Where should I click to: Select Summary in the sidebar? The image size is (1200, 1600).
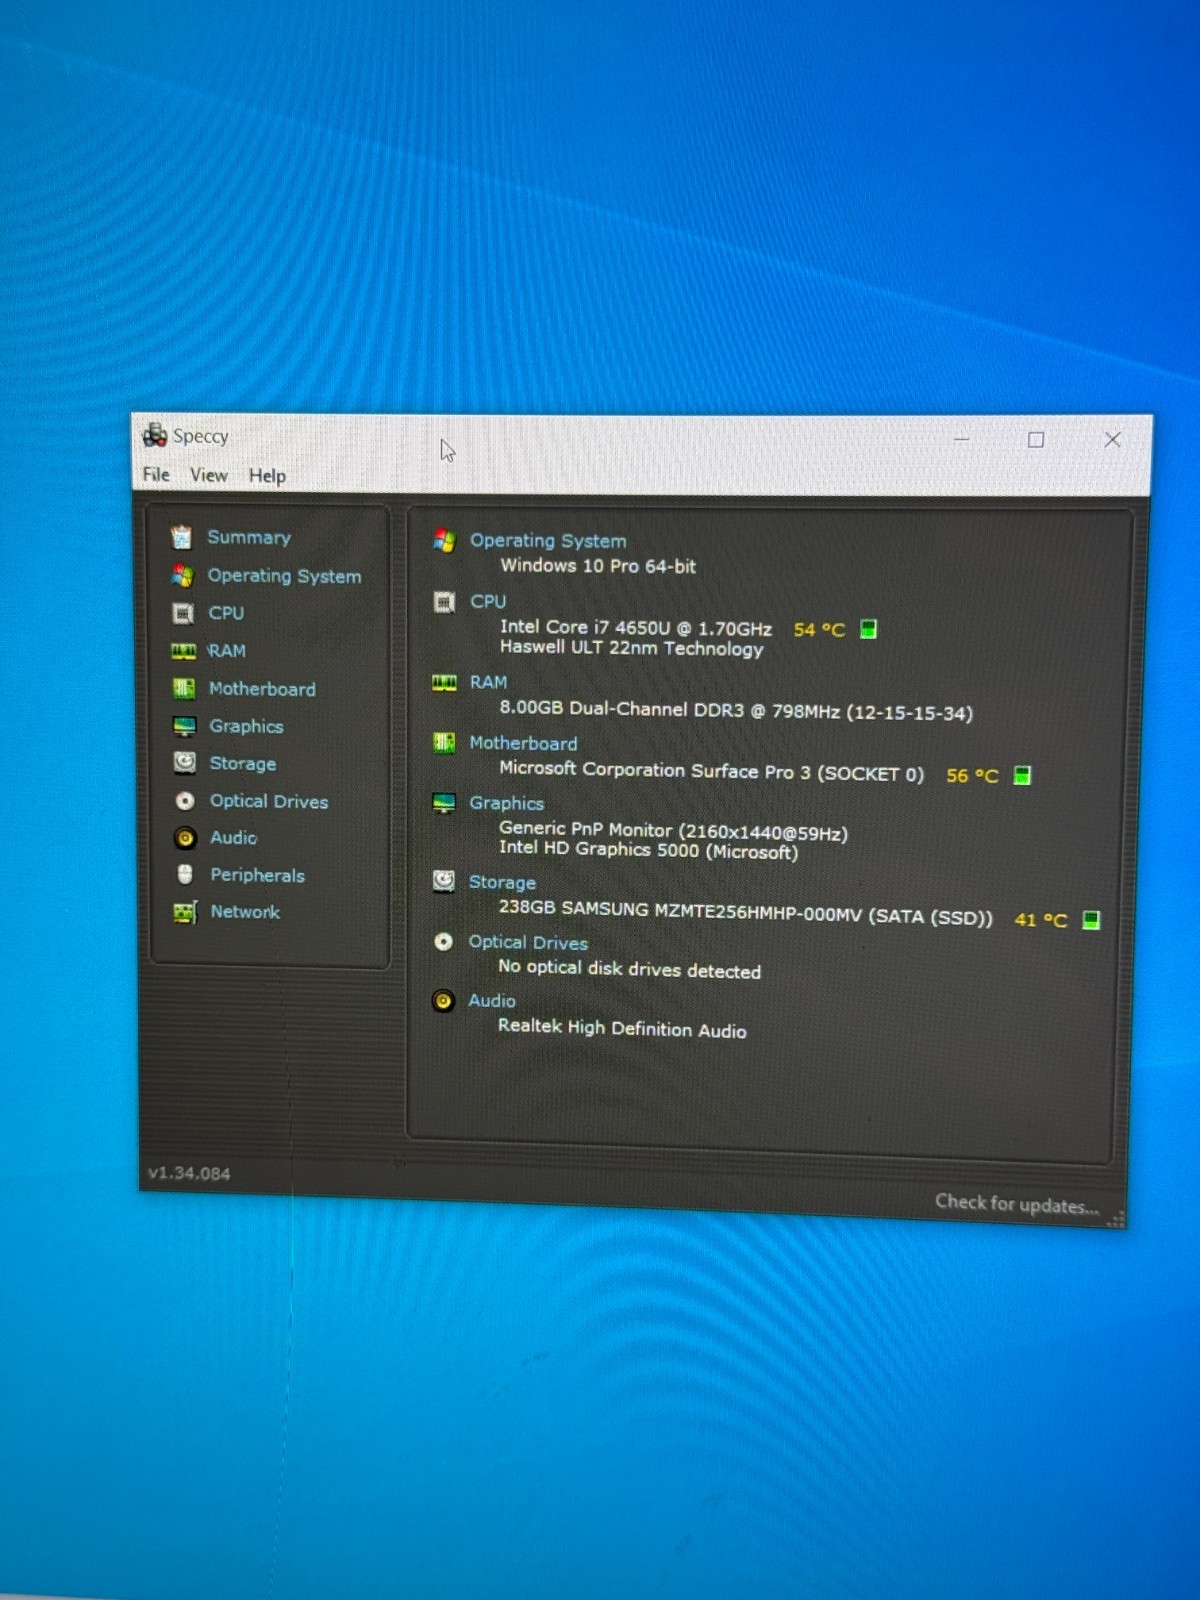click(249, 537)
